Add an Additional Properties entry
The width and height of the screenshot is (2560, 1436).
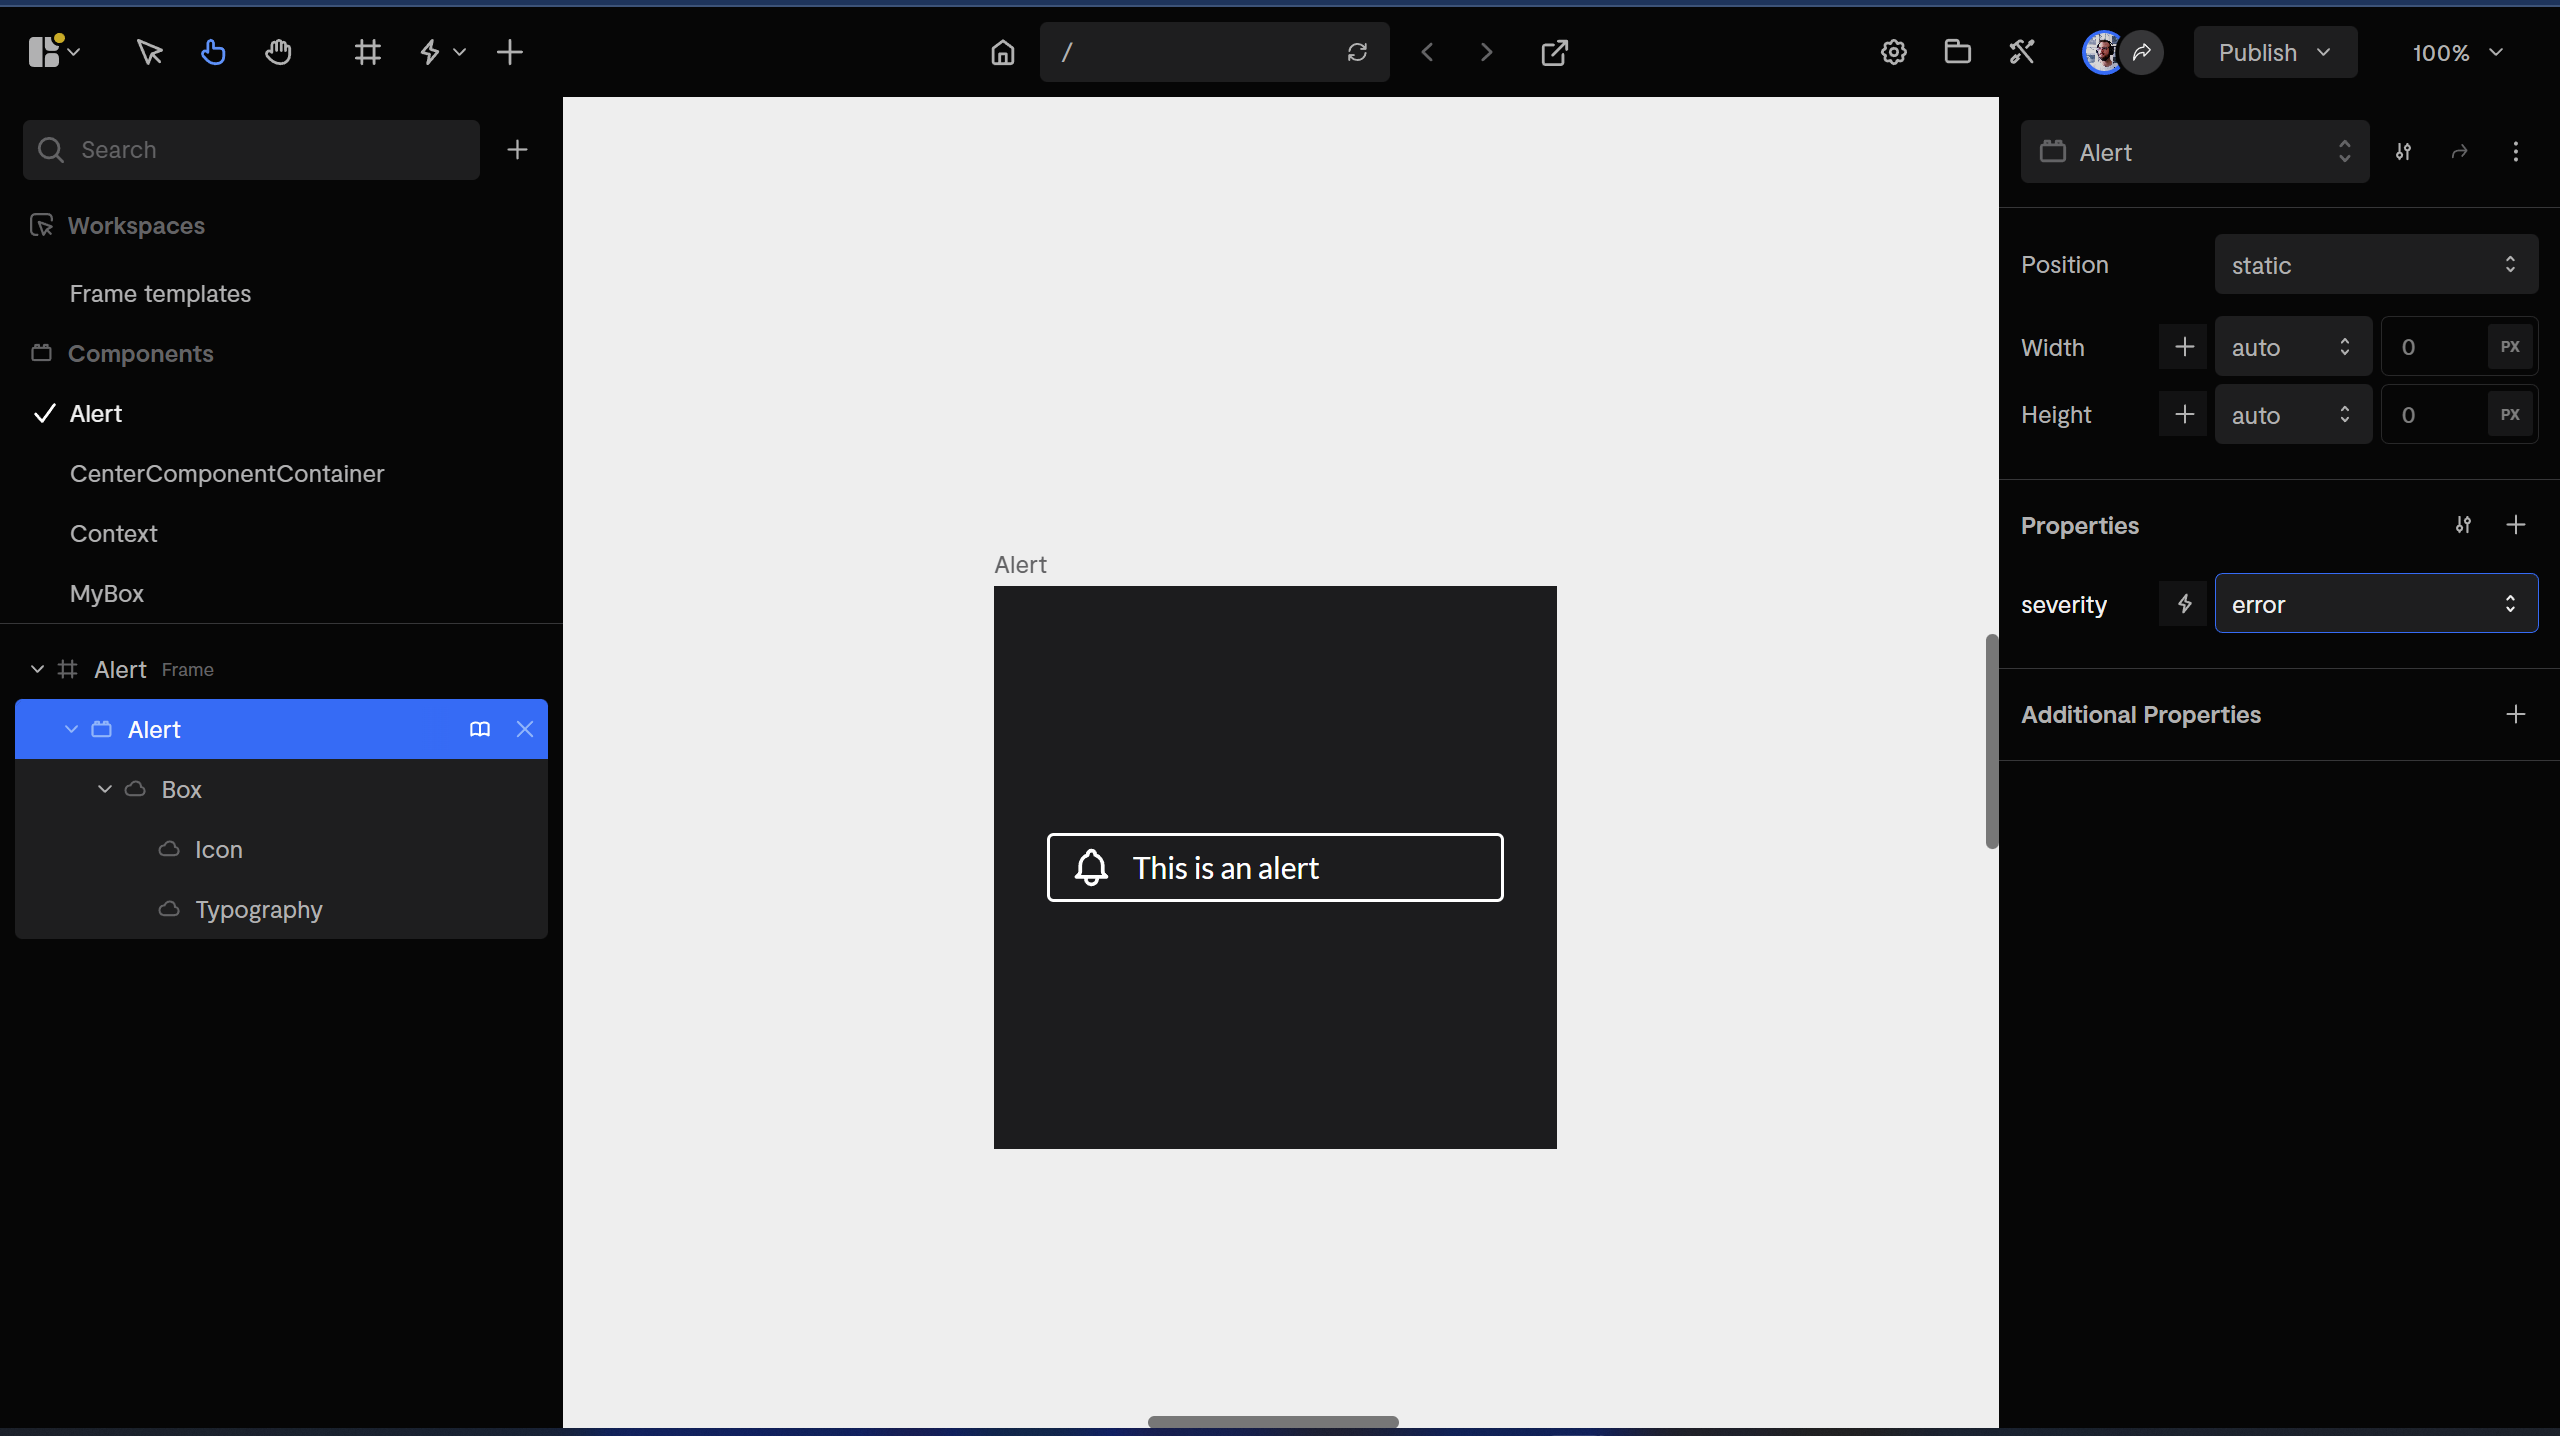2515,714
